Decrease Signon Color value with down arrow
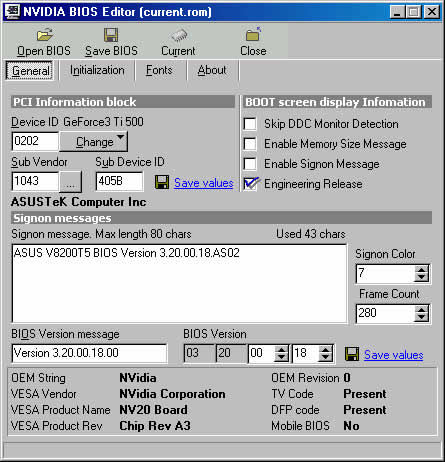The image size is (445, 462). pos(421,278)
